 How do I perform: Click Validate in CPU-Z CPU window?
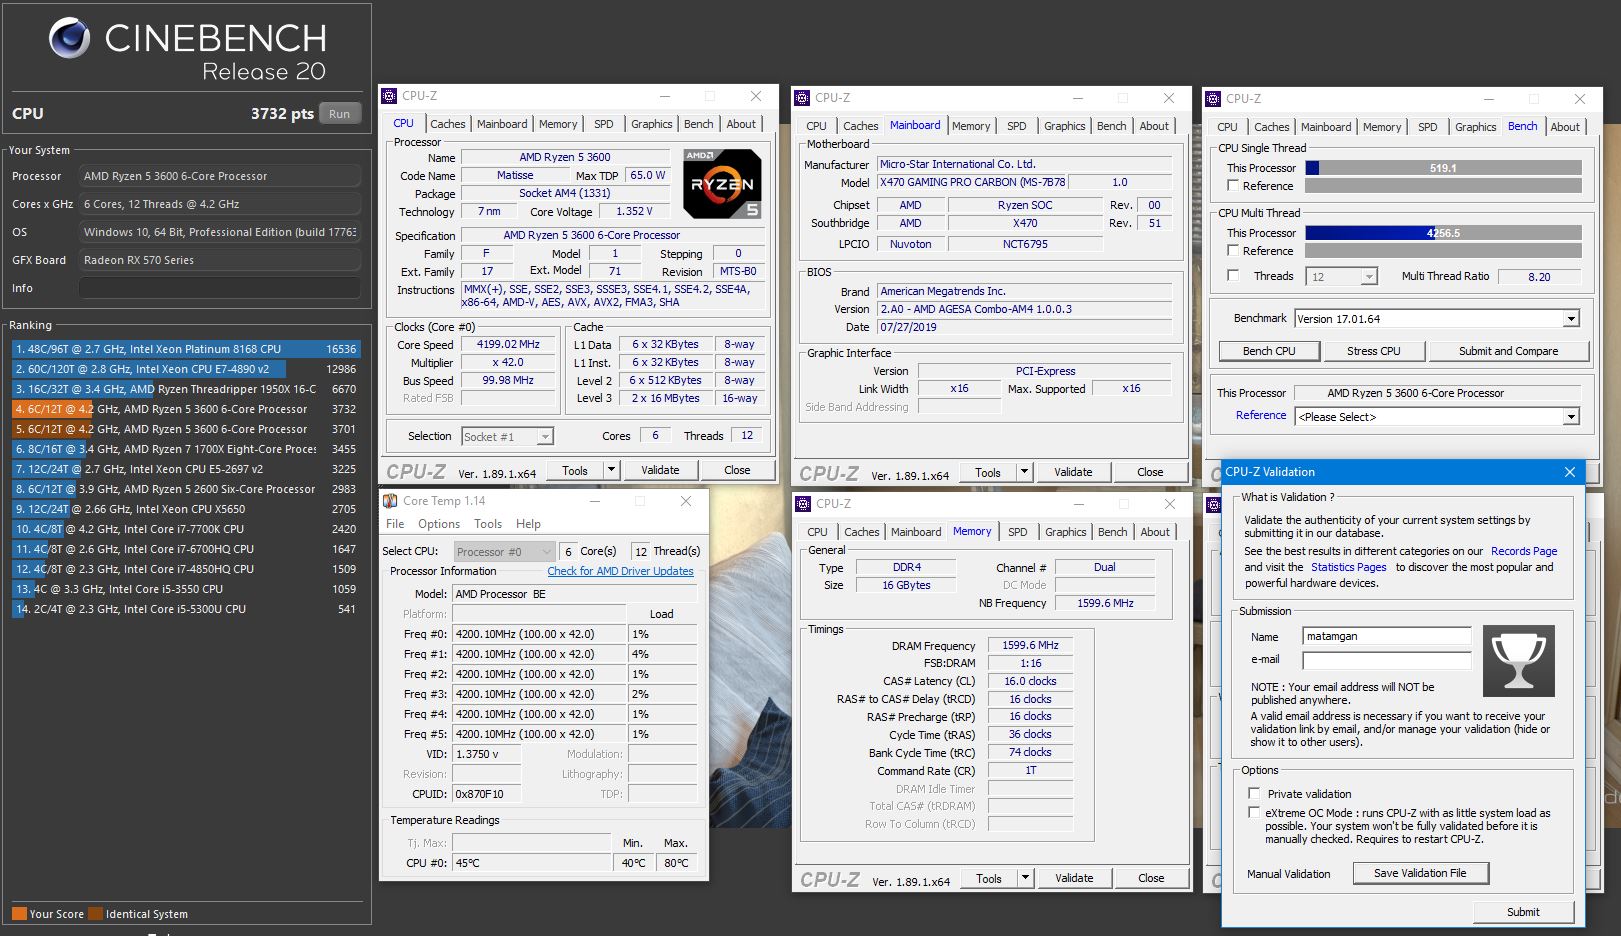(660, 470)
